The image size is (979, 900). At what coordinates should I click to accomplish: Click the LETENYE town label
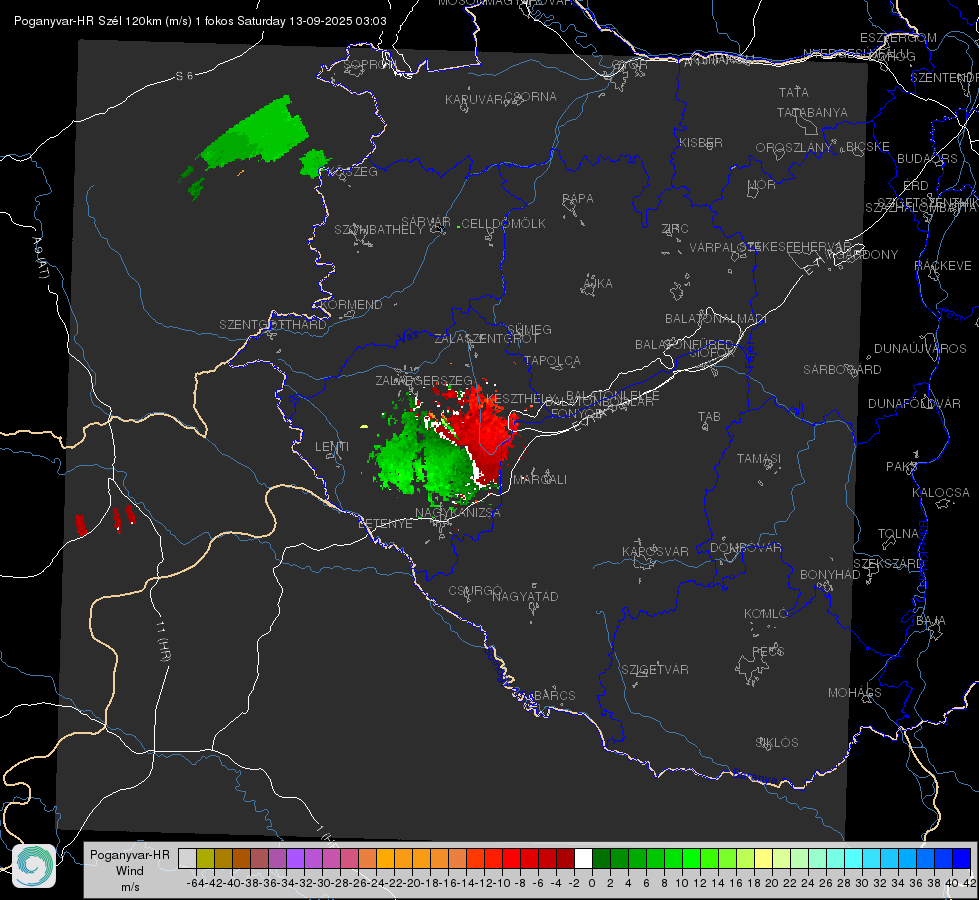385,524
